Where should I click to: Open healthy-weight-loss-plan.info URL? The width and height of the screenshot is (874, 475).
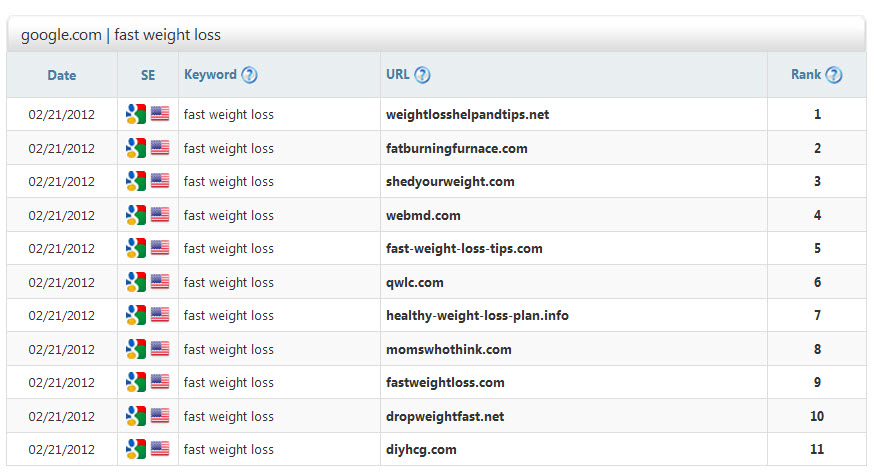[477, 316]
